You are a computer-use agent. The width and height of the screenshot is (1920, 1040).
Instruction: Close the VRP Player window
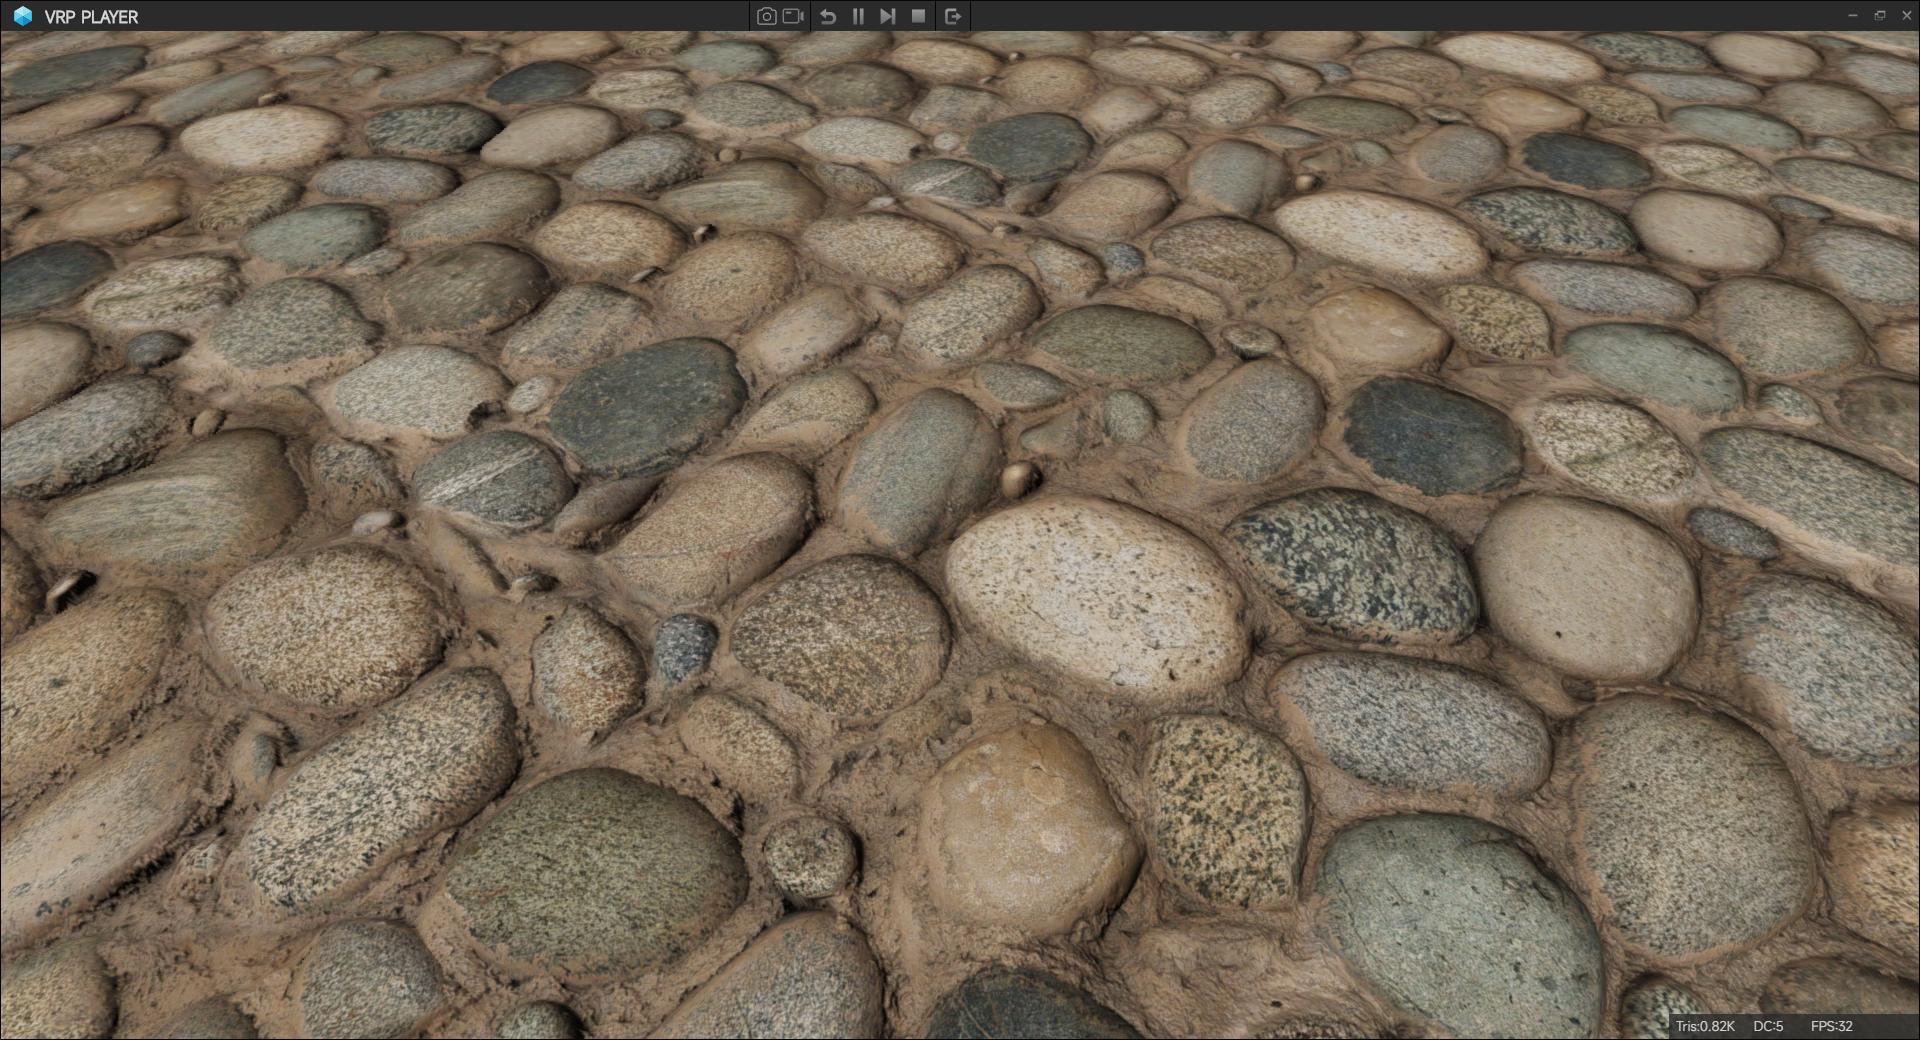click(x=1905, y=15)
